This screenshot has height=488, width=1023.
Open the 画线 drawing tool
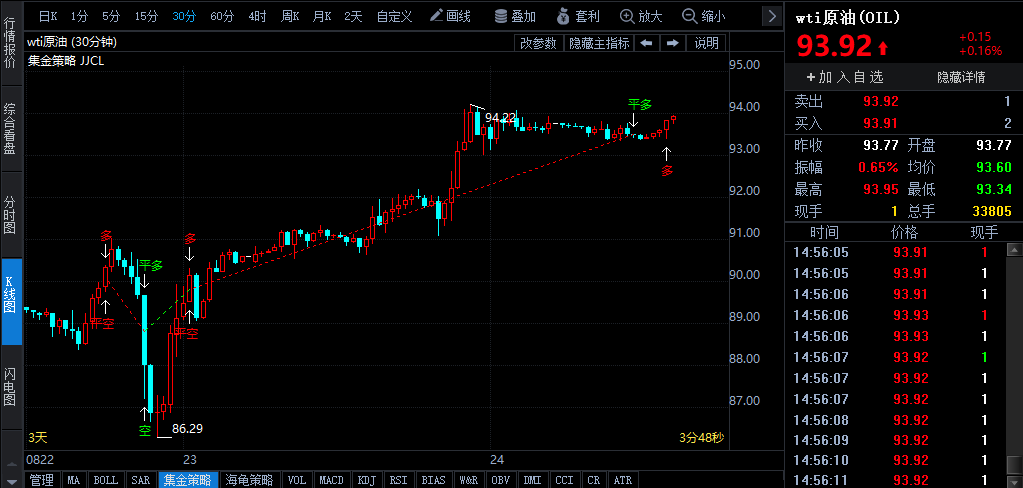click(x=451, y=16)
